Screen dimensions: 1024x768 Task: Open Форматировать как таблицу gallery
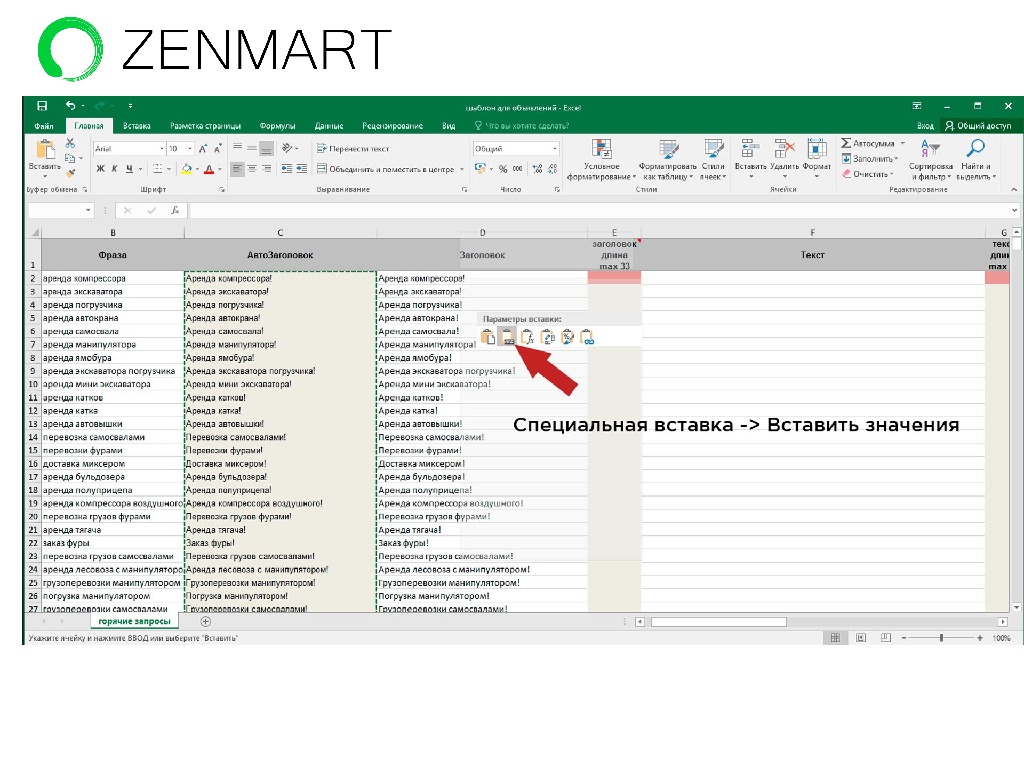click(667, 159)
